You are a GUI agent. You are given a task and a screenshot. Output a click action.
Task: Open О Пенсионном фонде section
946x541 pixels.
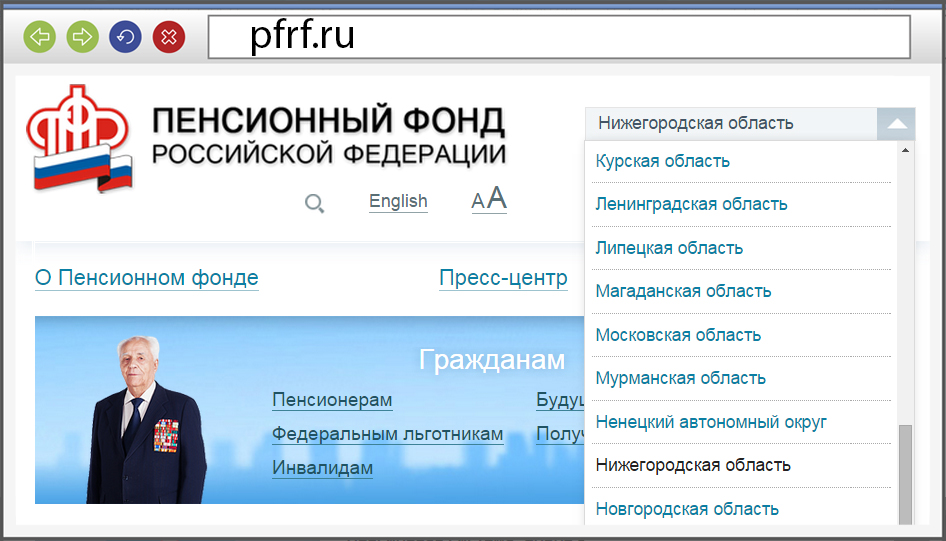coord(147,278)
